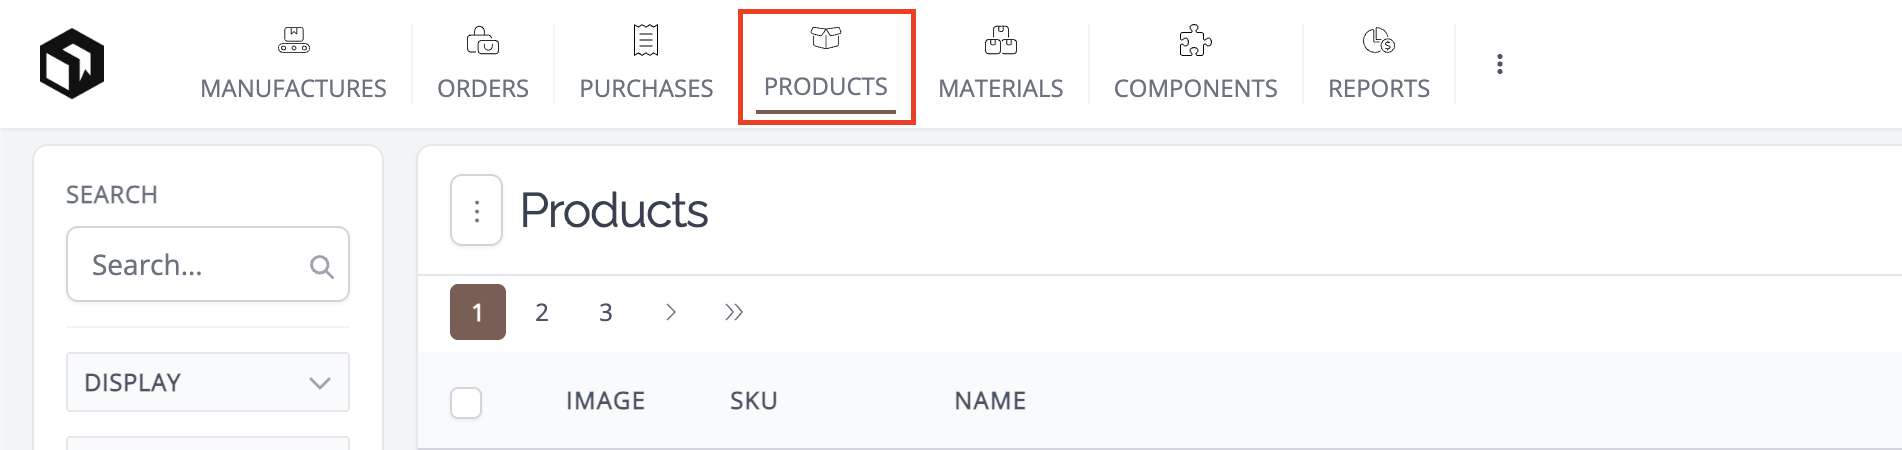The width and height of the screenshot is (1902, 450).
Task: Sort by the SKU column header
Action: [x=754, y=401]
